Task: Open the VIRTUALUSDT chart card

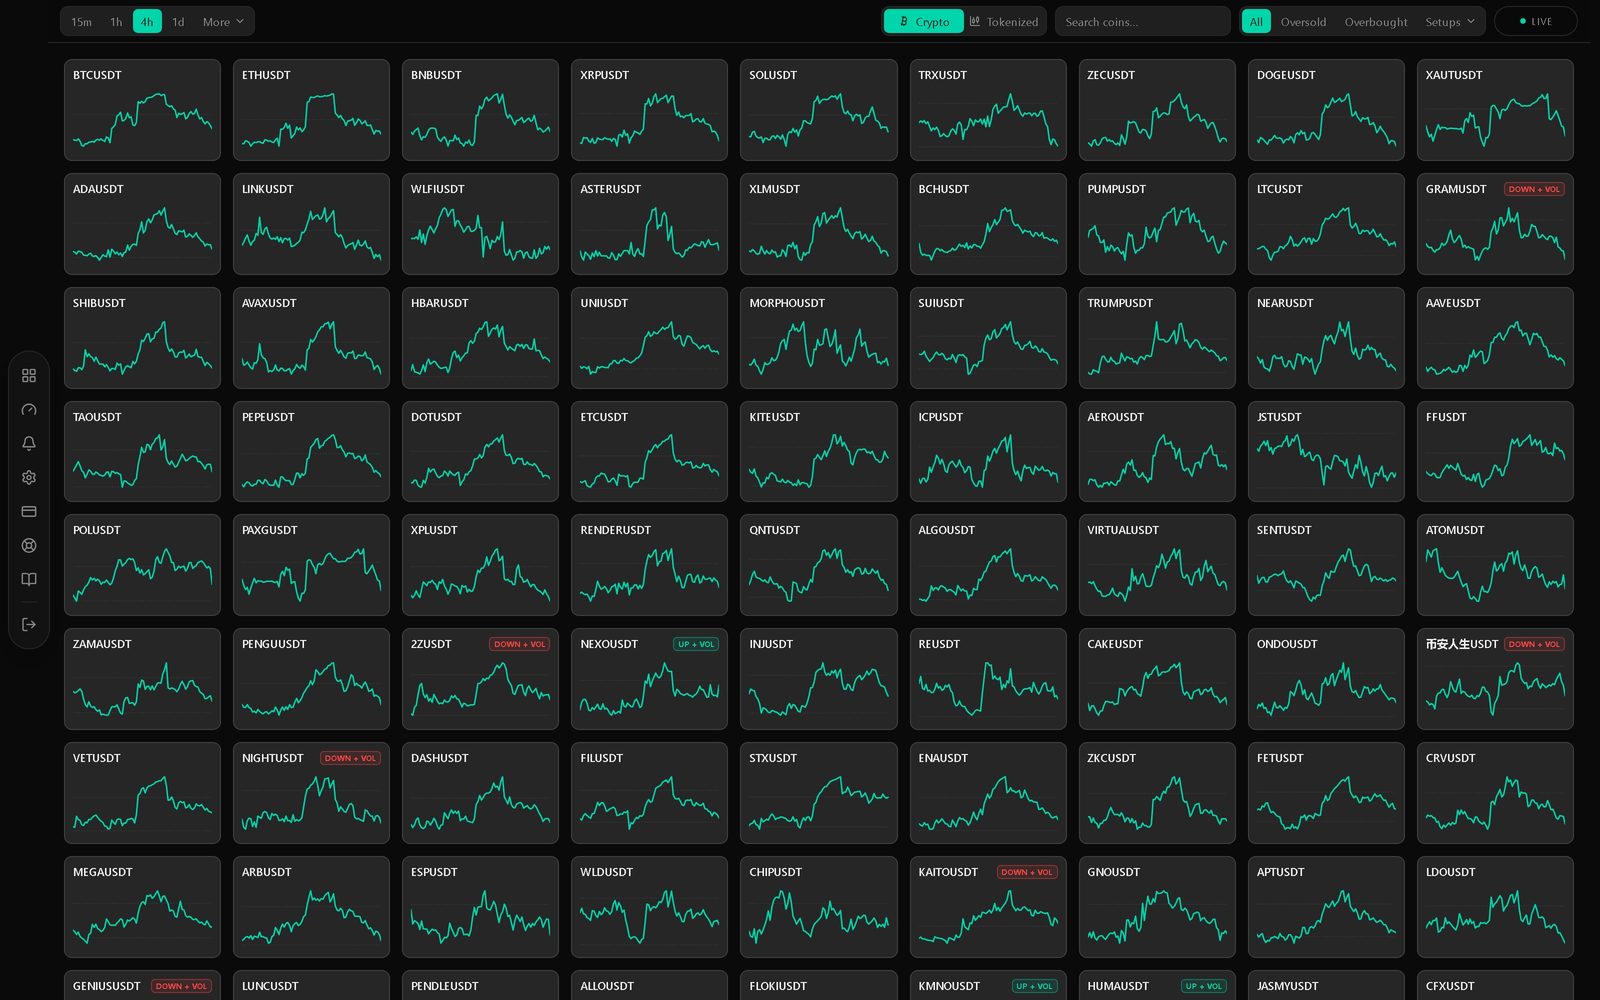Action: 1157,565
